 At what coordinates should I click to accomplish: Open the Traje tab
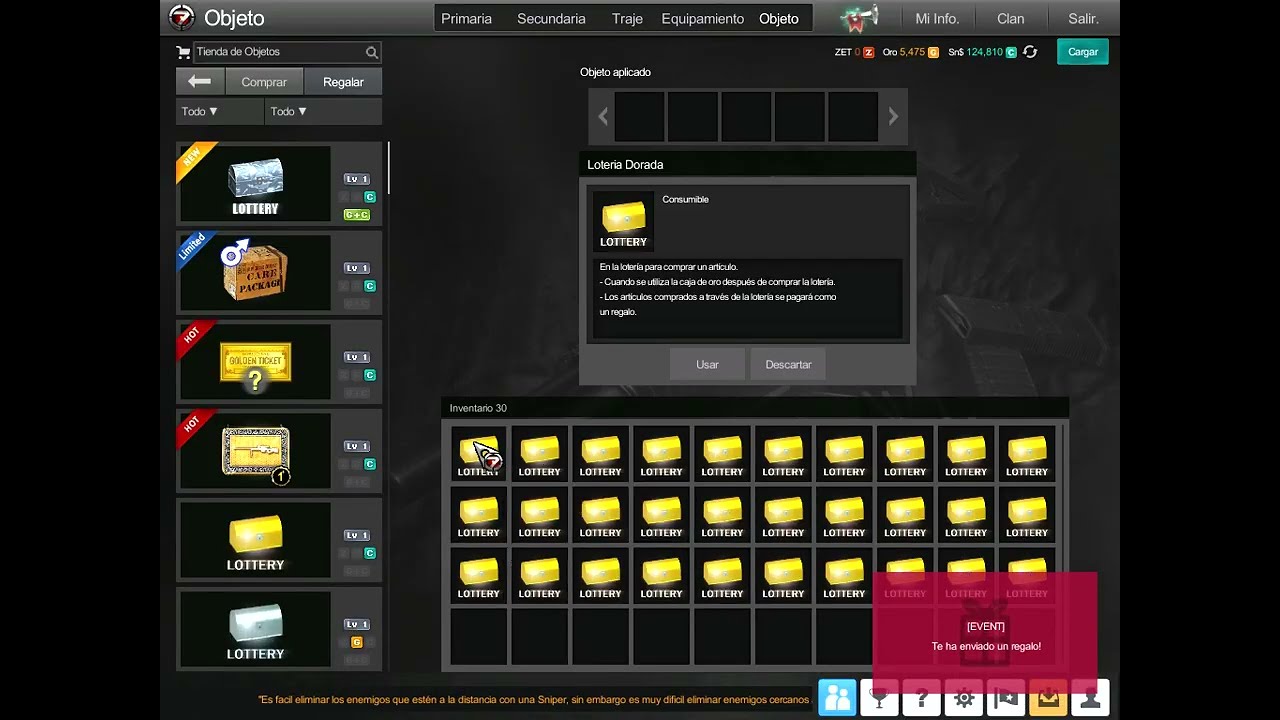627,18
